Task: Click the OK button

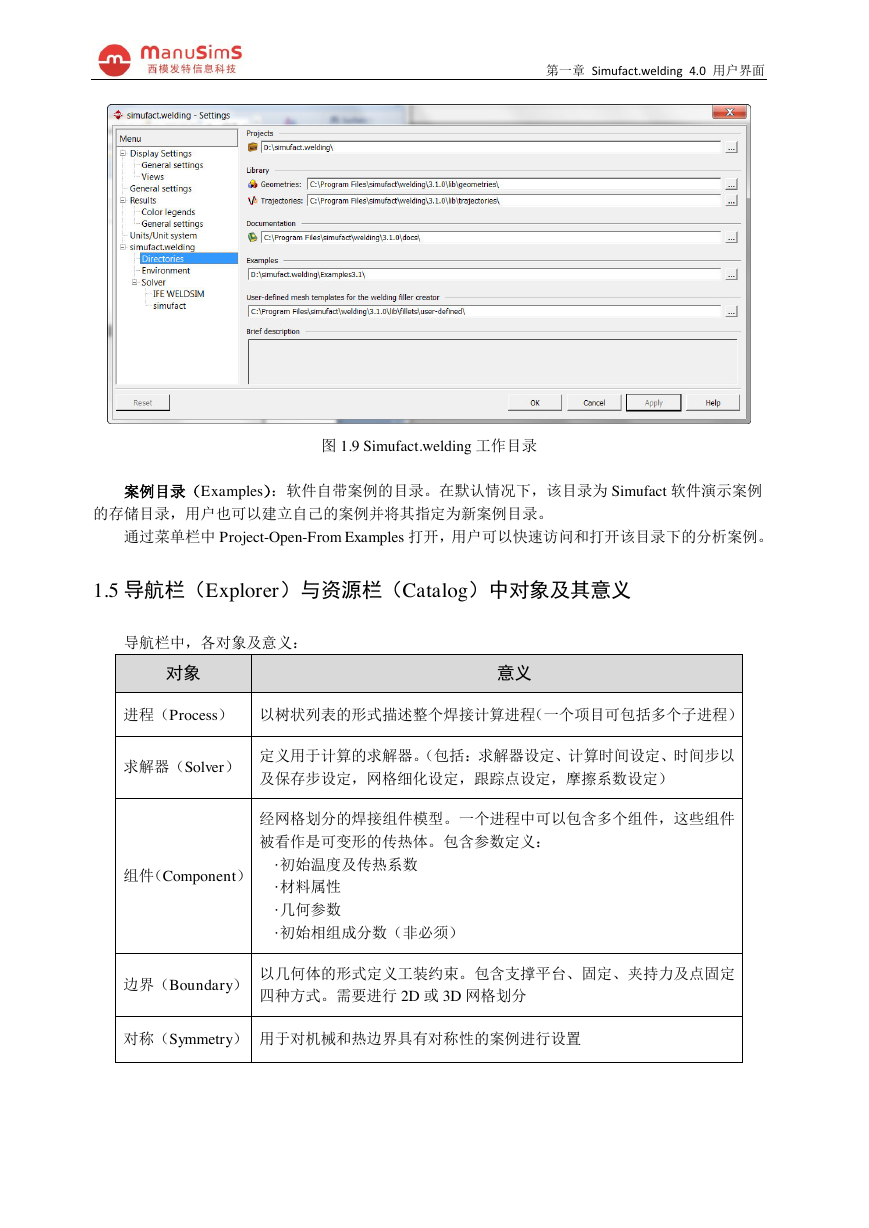Action: [x=535, y=402]
